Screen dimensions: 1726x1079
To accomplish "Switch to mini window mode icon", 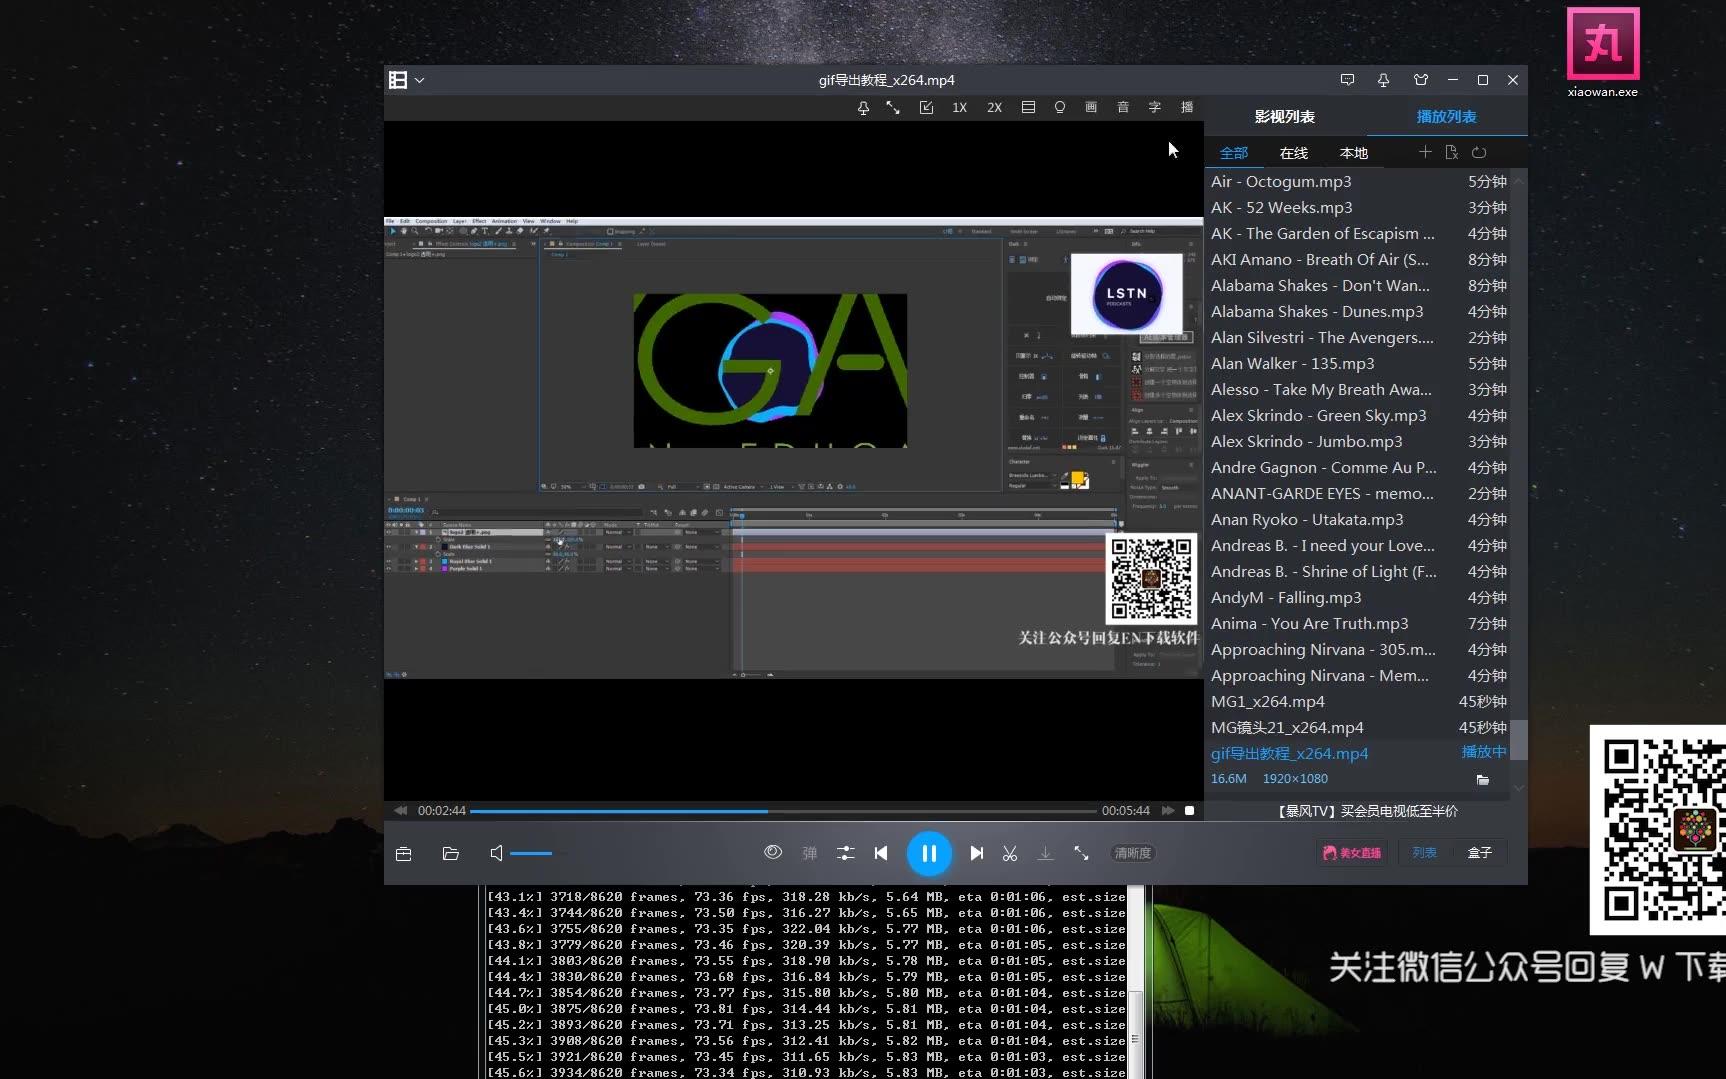I will coord(926,108).
